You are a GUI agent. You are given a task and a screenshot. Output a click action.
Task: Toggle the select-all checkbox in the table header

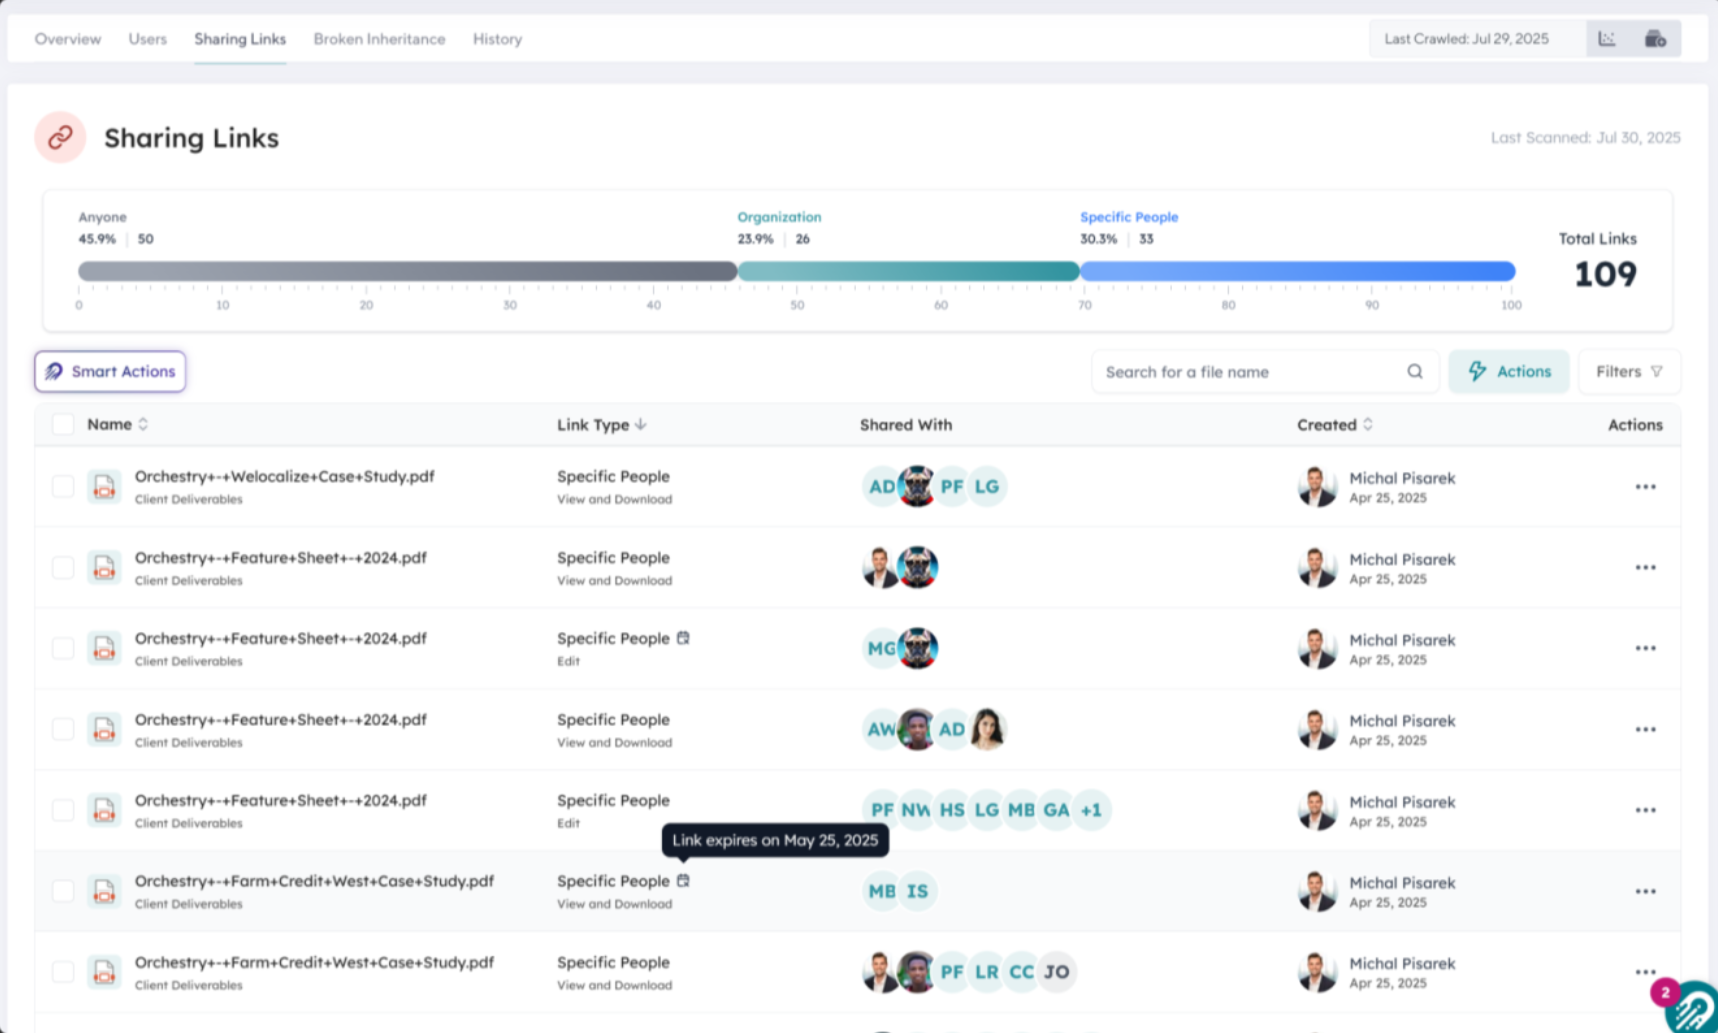63,424
